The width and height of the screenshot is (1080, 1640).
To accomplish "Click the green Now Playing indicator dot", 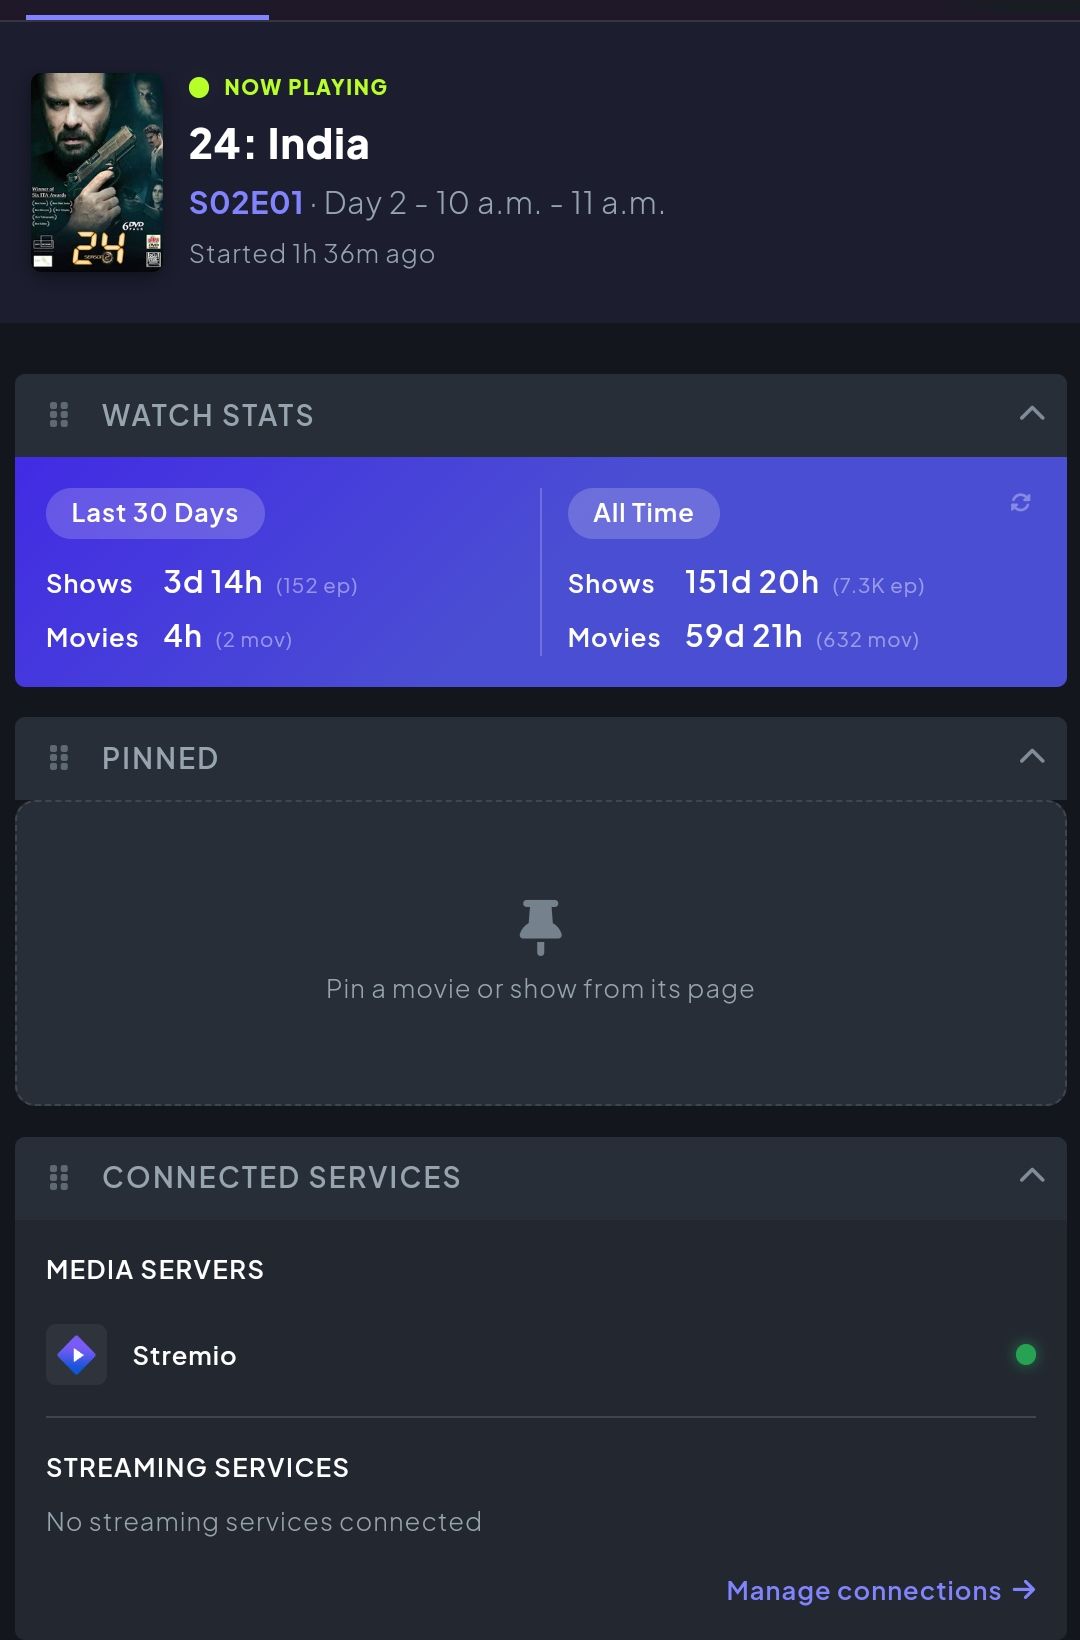I will pyautogui.click(x=199, y=87).
